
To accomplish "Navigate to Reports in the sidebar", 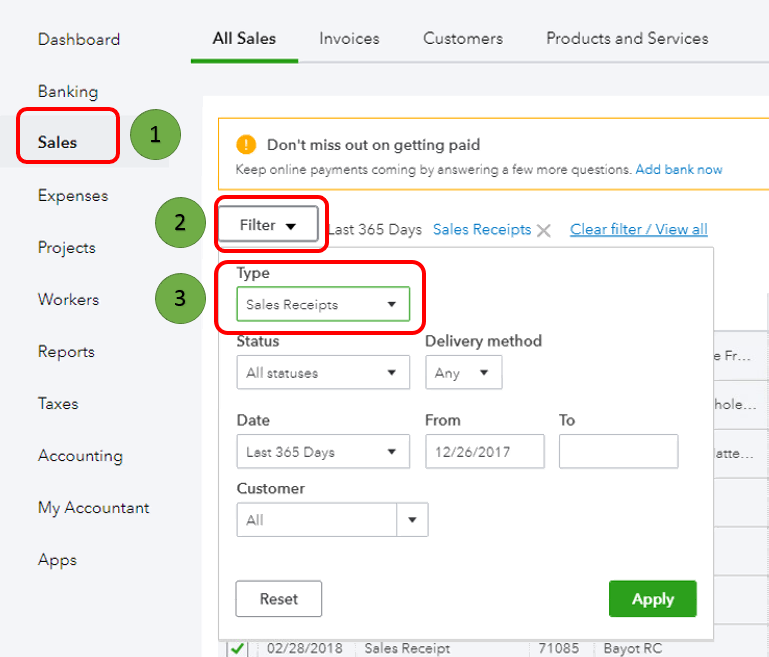I will click(66, 352).
